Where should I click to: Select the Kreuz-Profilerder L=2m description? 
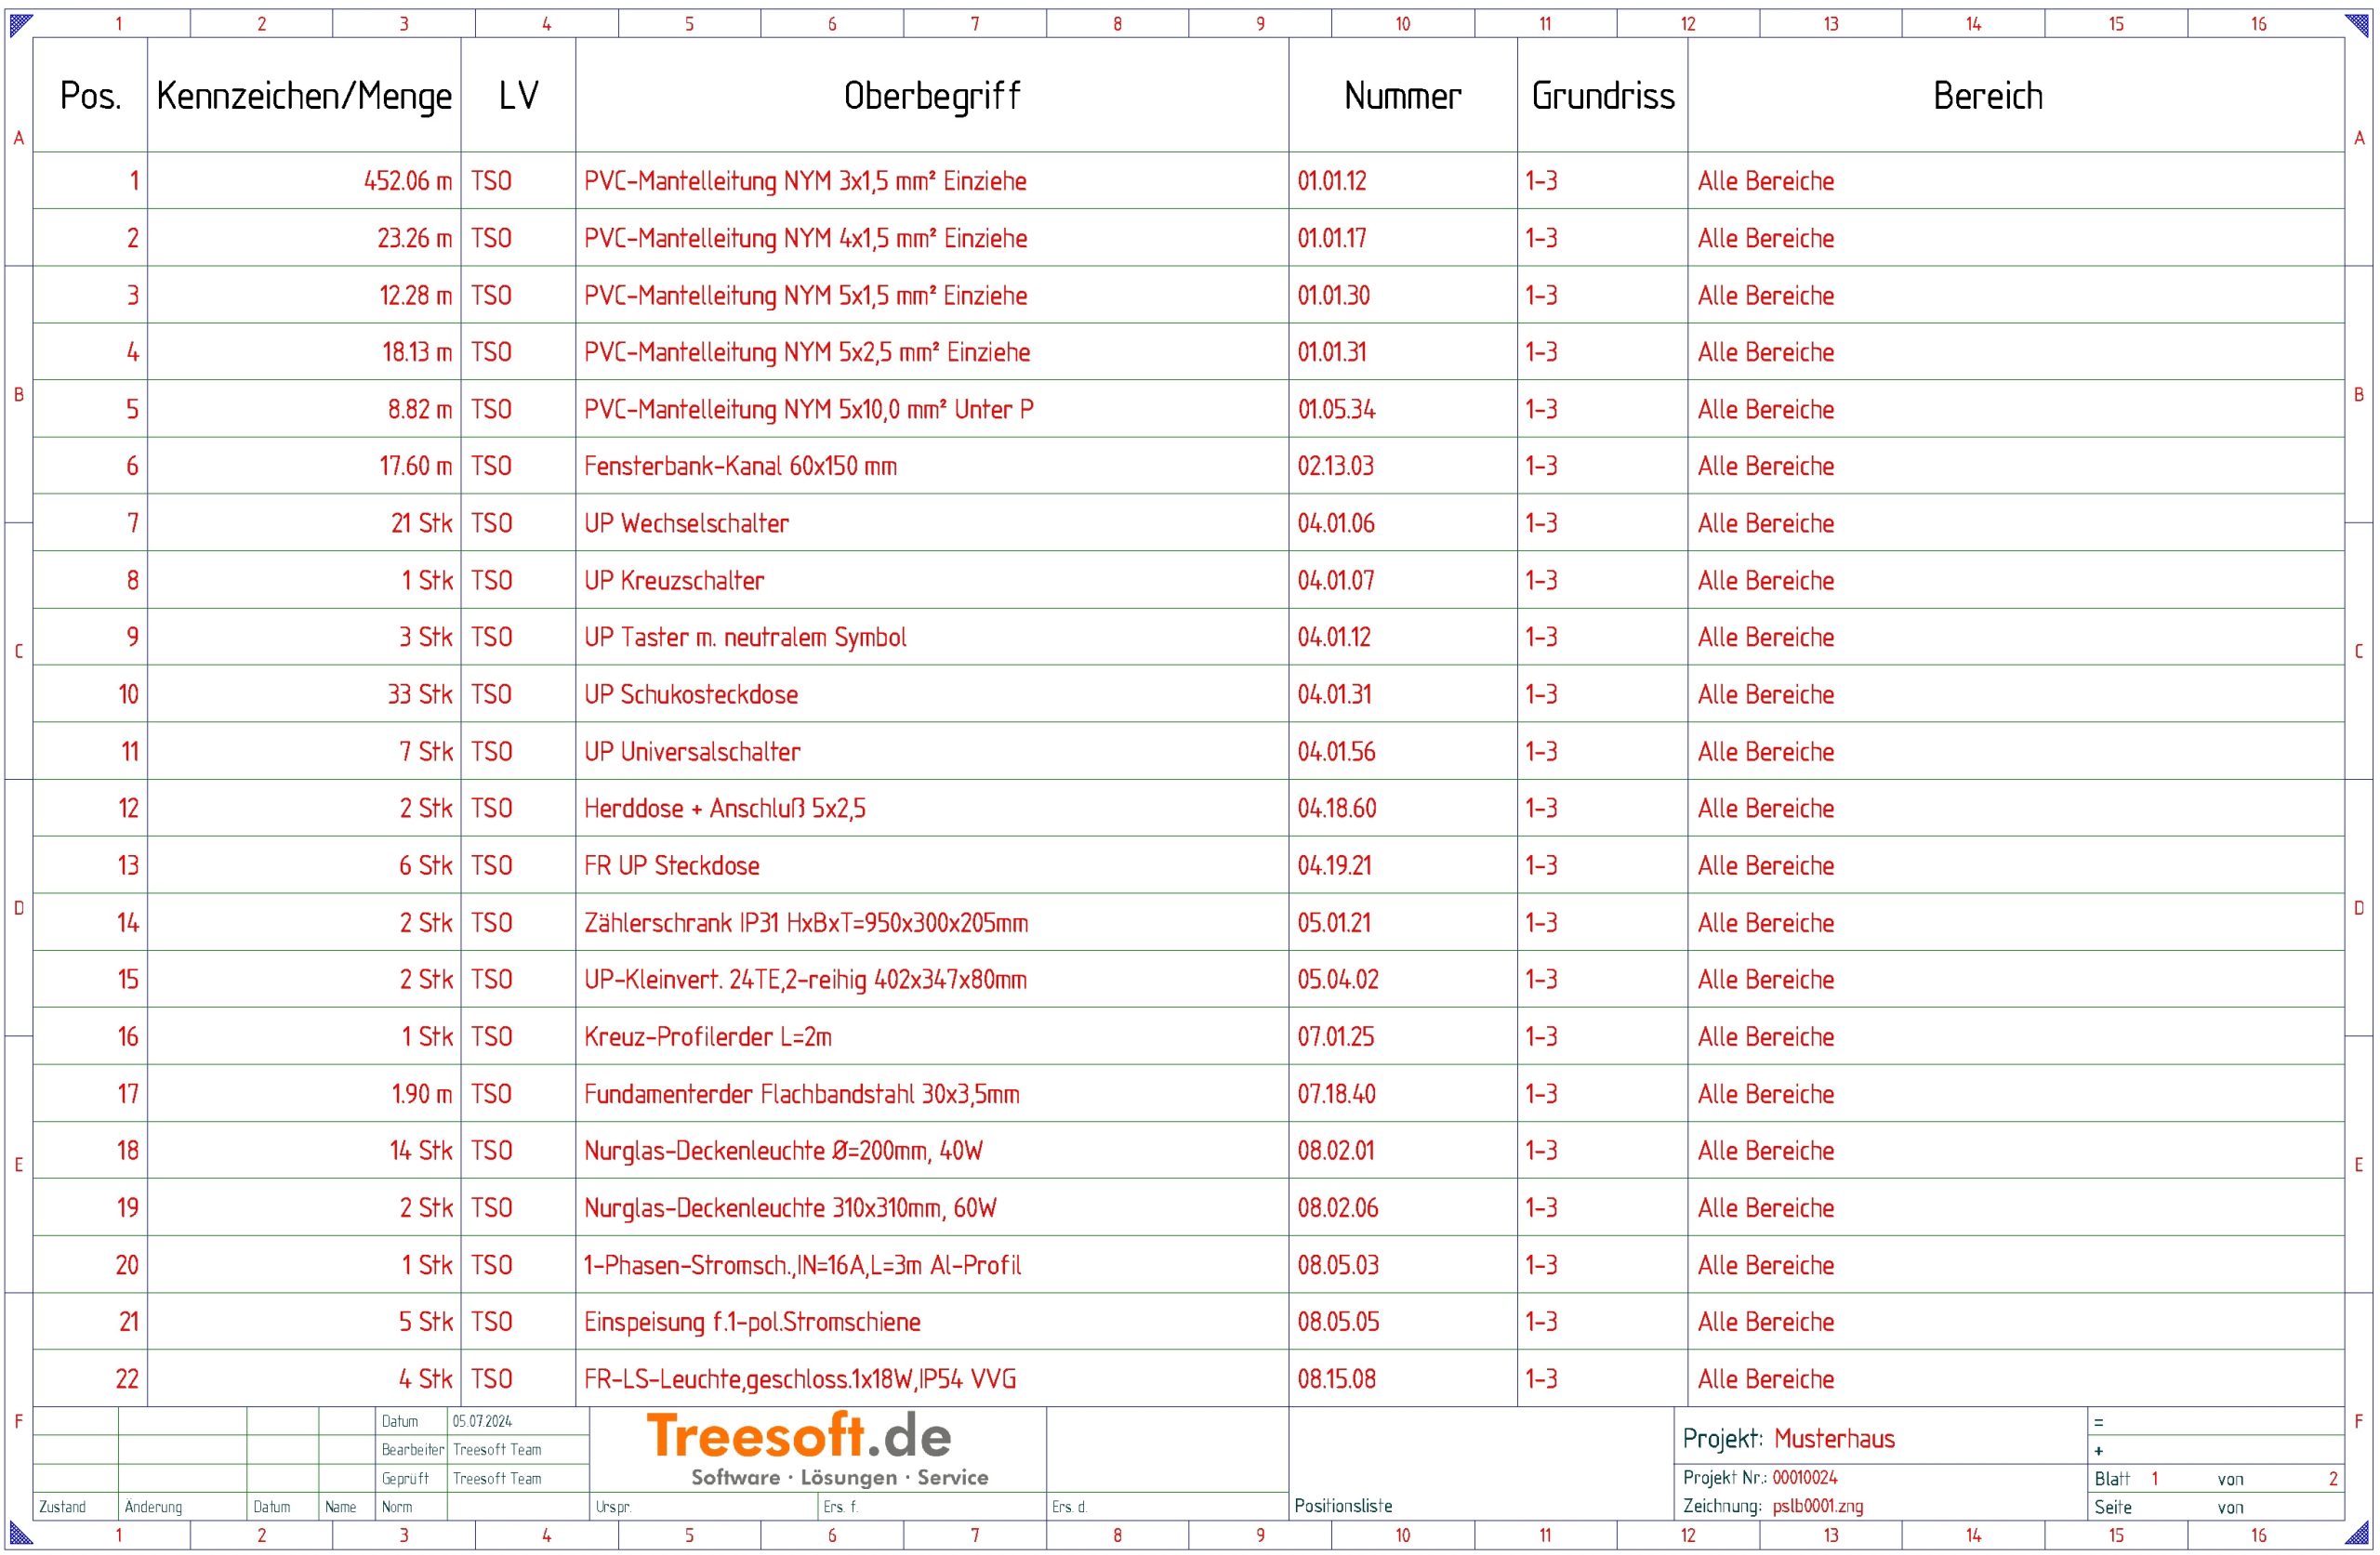coord(708,1037)
